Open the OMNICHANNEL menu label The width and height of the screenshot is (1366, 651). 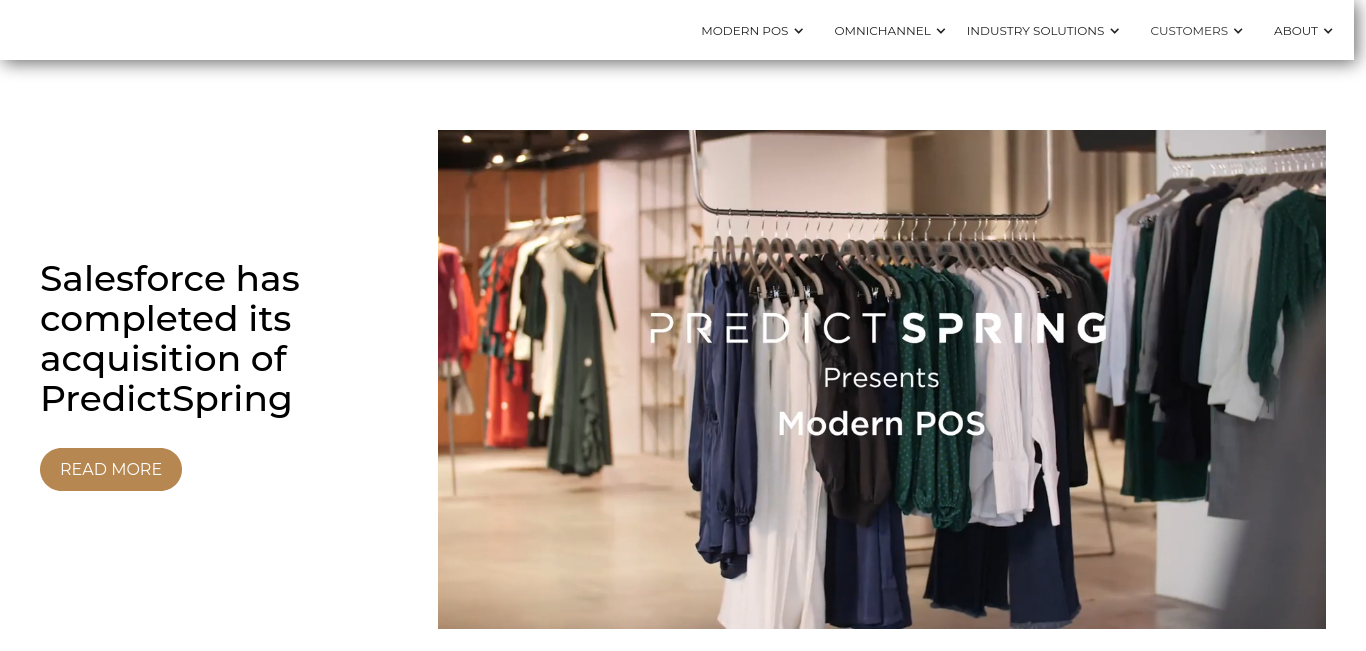pos(883,31)
